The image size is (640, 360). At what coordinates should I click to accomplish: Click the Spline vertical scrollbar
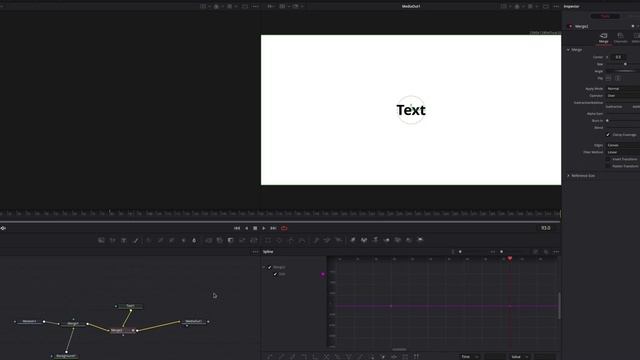click(x=559, y=305)
